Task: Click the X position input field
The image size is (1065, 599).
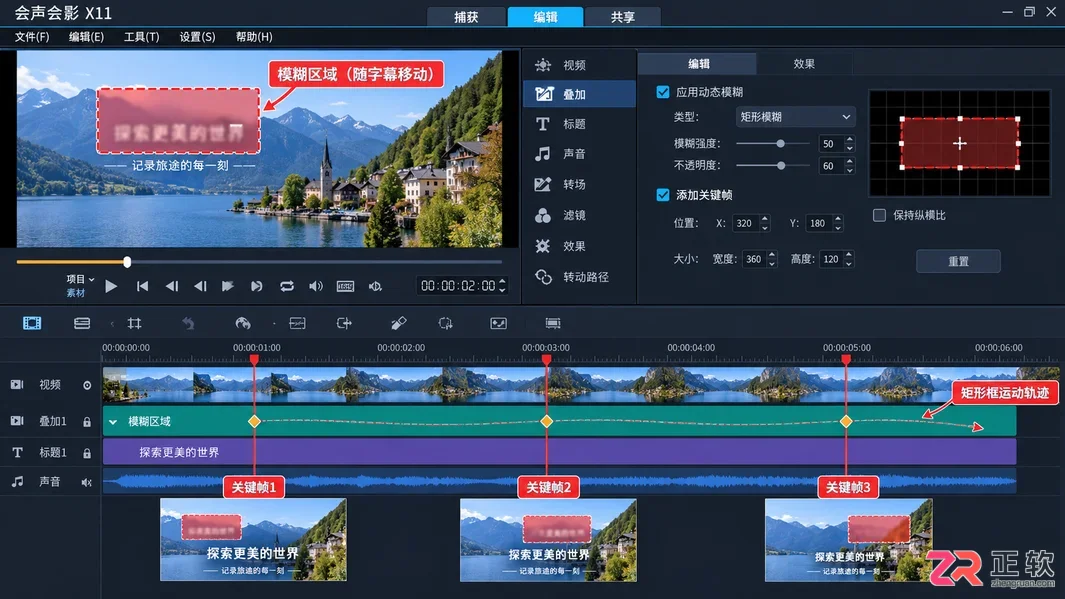Action: coord(745,223)
